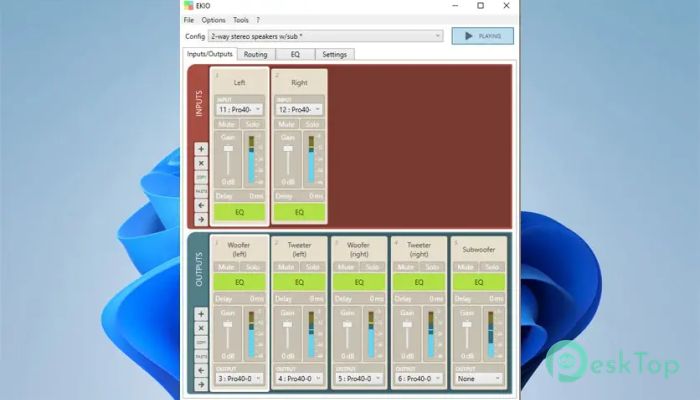Open Right channel input device dropdown

coord(299,109)
